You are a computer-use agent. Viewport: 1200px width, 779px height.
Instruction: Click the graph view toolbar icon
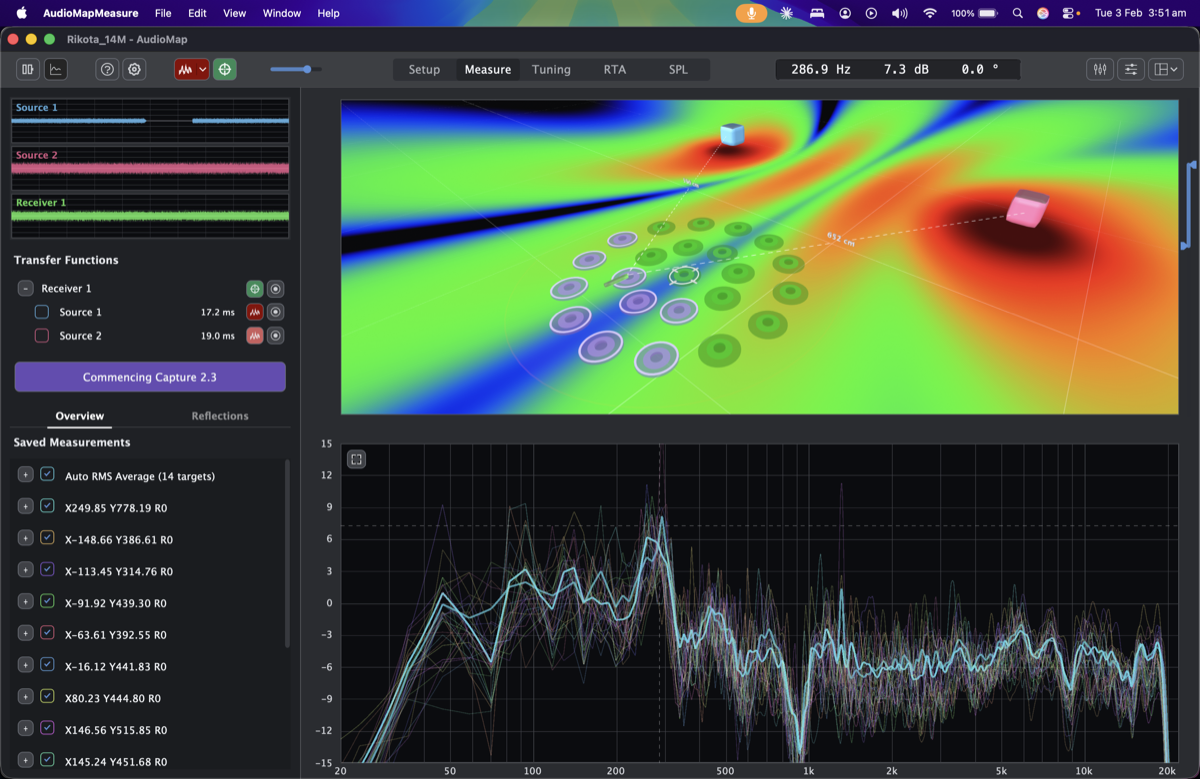click(x=56, y=69)
